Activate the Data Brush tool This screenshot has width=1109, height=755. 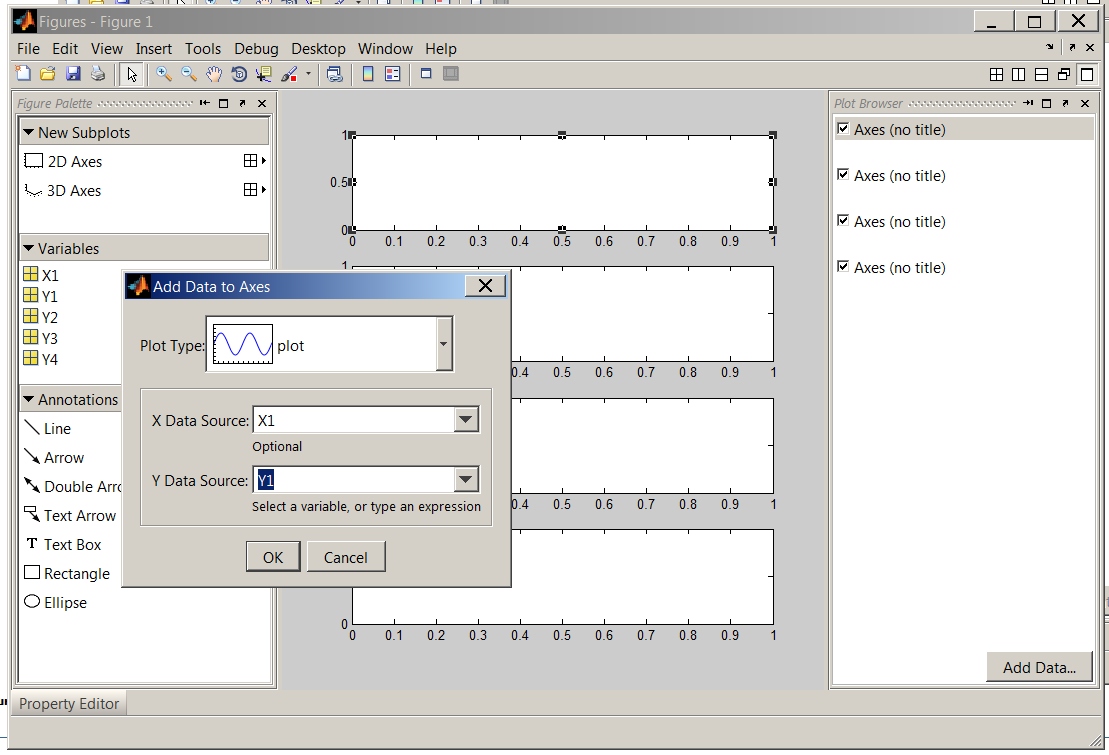288,73
